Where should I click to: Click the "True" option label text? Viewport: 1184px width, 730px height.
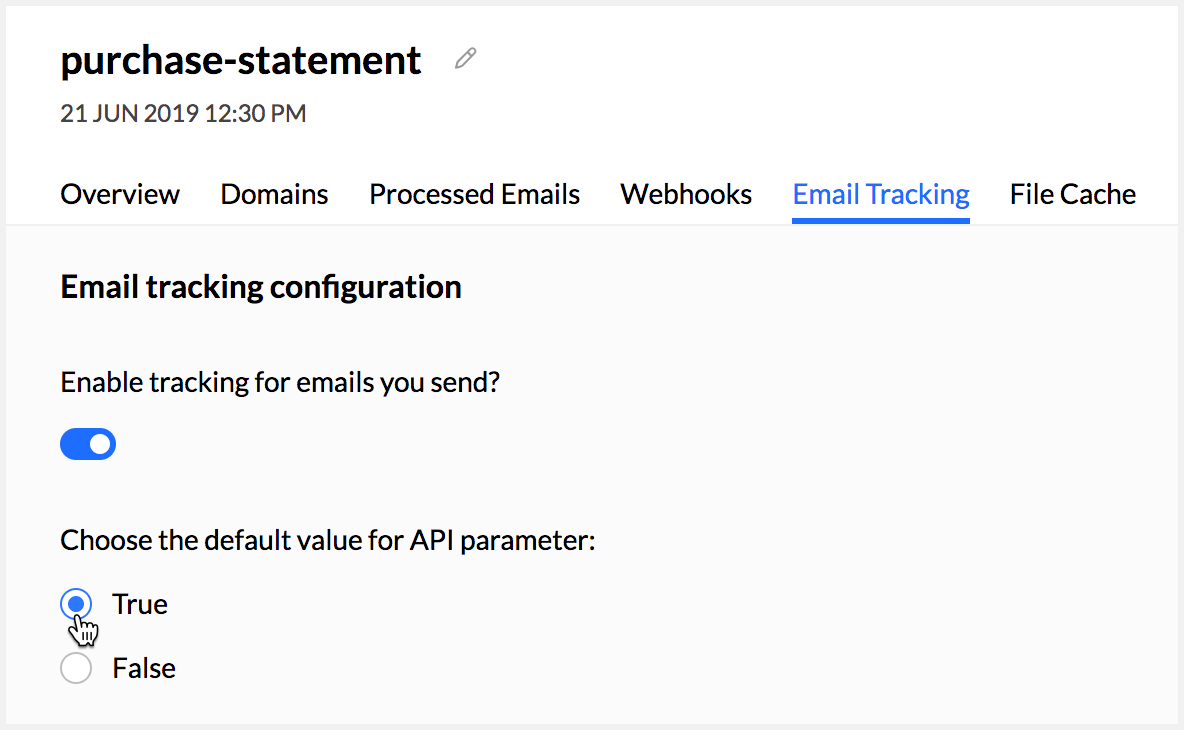point(140,605)
